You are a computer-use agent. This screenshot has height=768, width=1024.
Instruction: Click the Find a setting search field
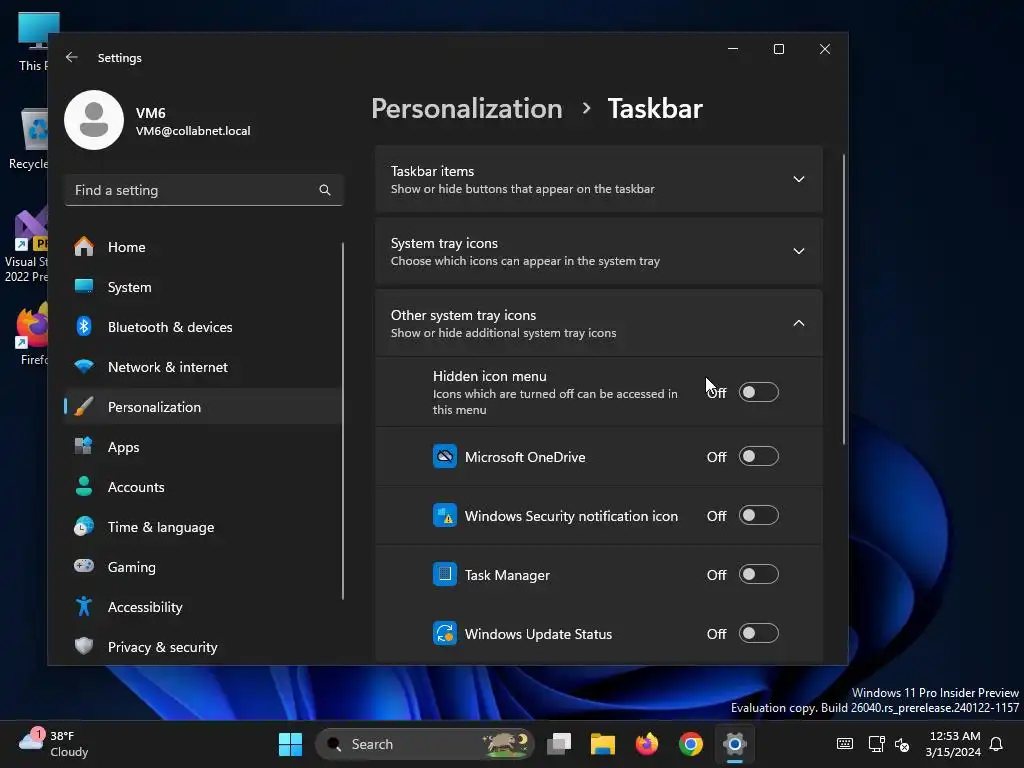coord(204,190)
